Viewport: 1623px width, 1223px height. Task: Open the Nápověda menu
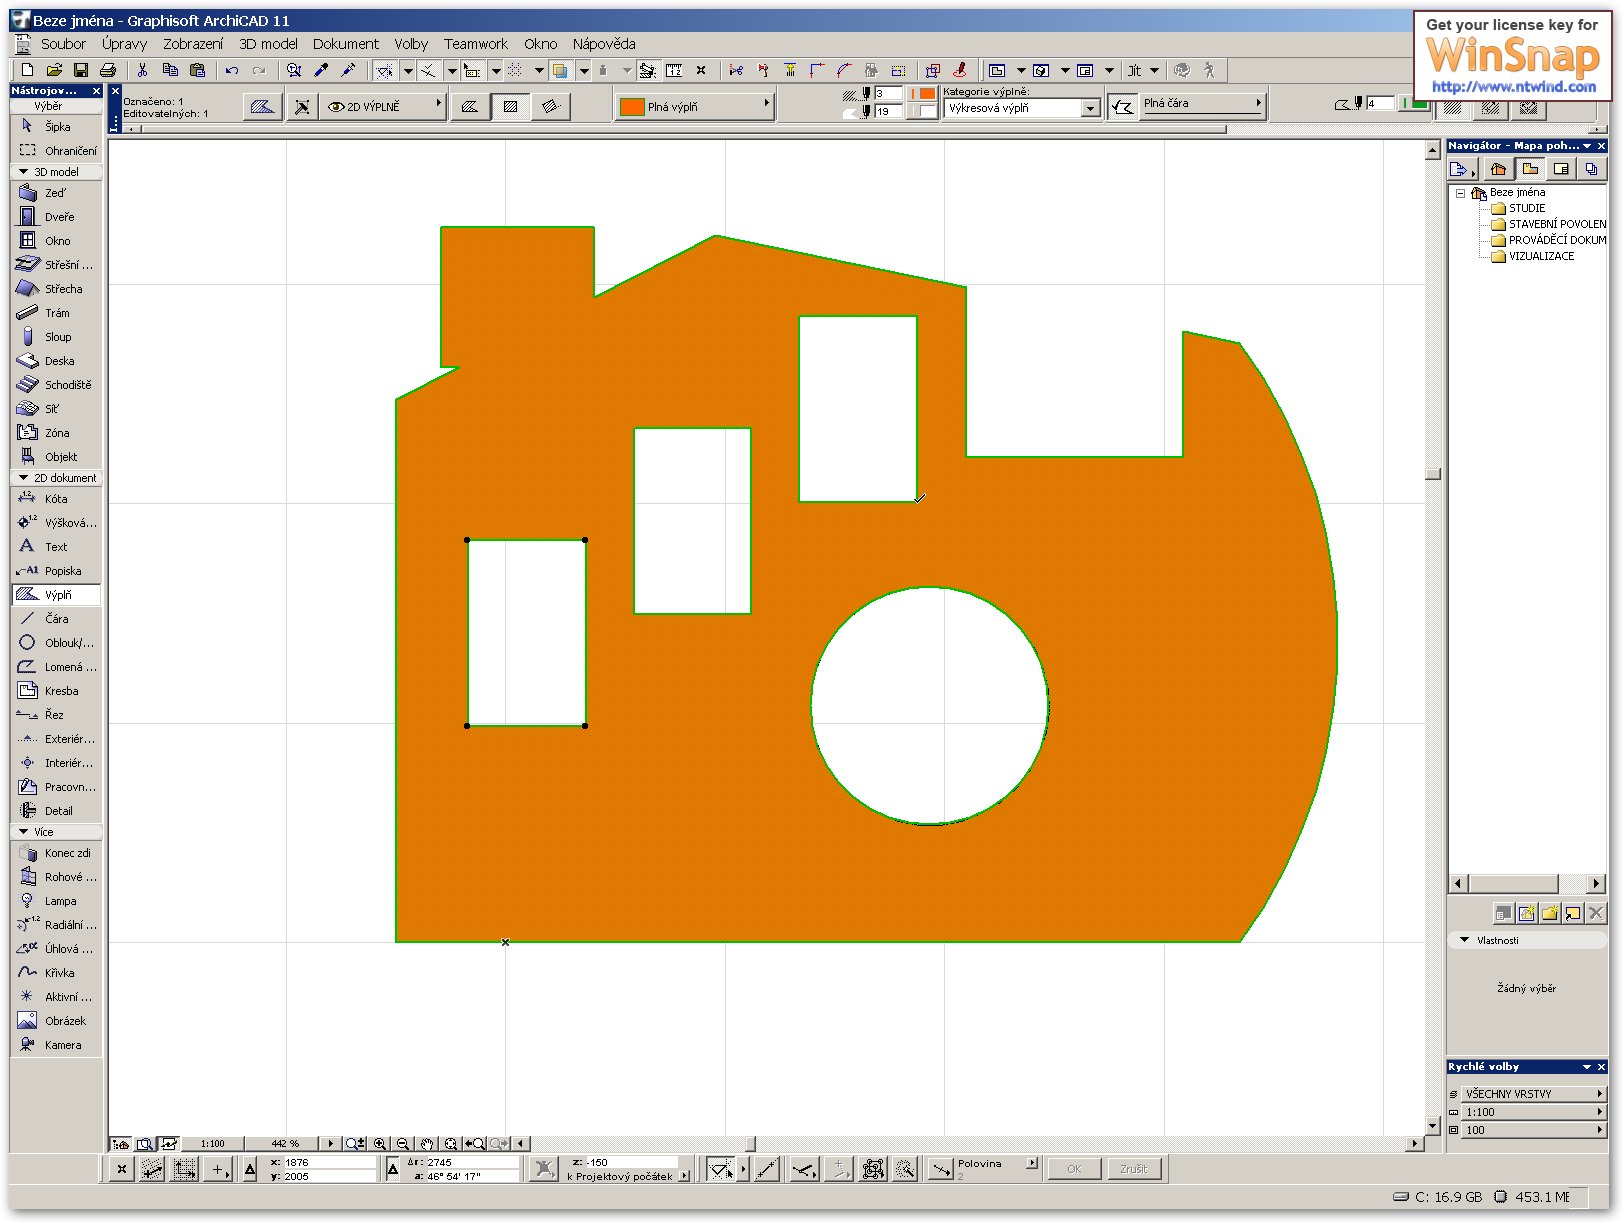tap(604, 44)
